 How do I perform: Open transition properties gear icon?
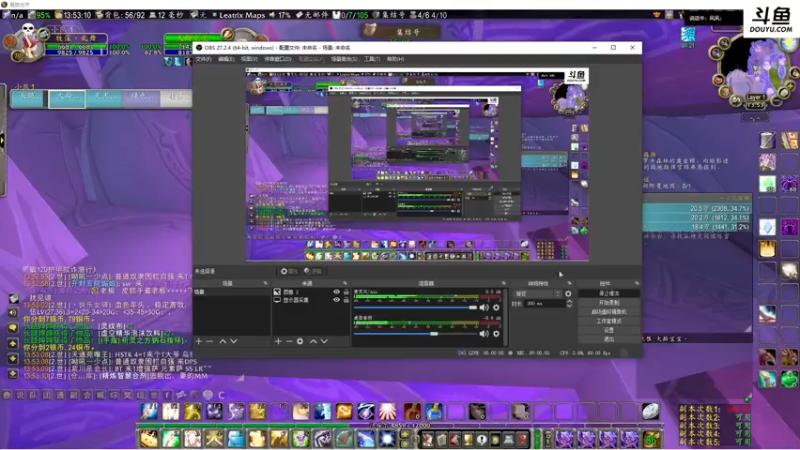pyautogui.click(x=568, y=294)
